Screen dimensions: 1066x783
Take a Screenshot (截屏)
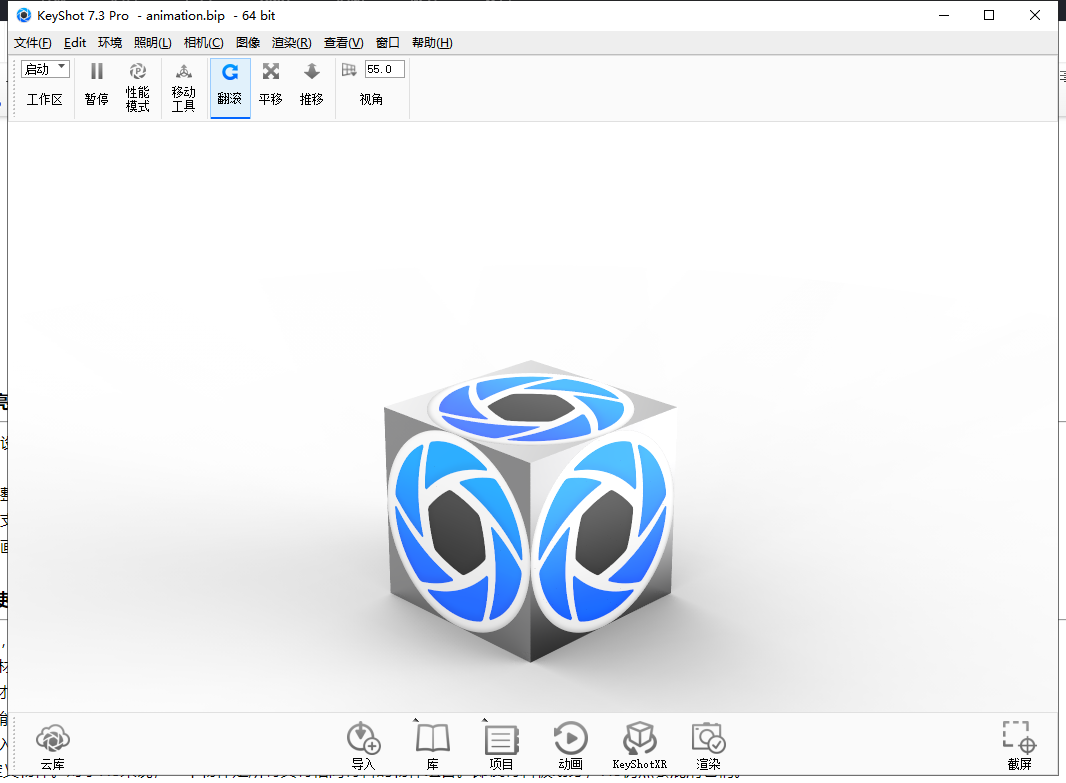[1019, 746]
